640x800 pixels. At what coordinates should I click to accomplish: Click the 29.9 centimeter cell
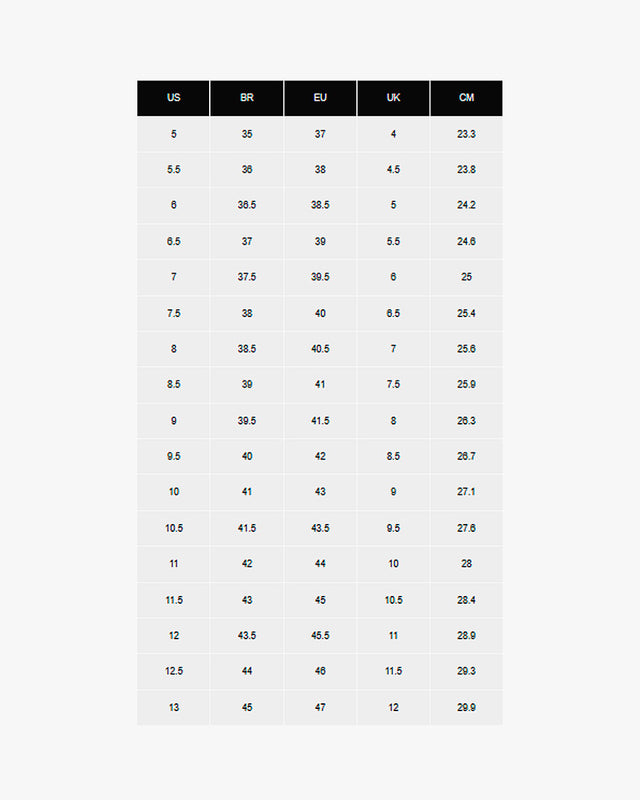pyautogui.click(x=466, y=708)
